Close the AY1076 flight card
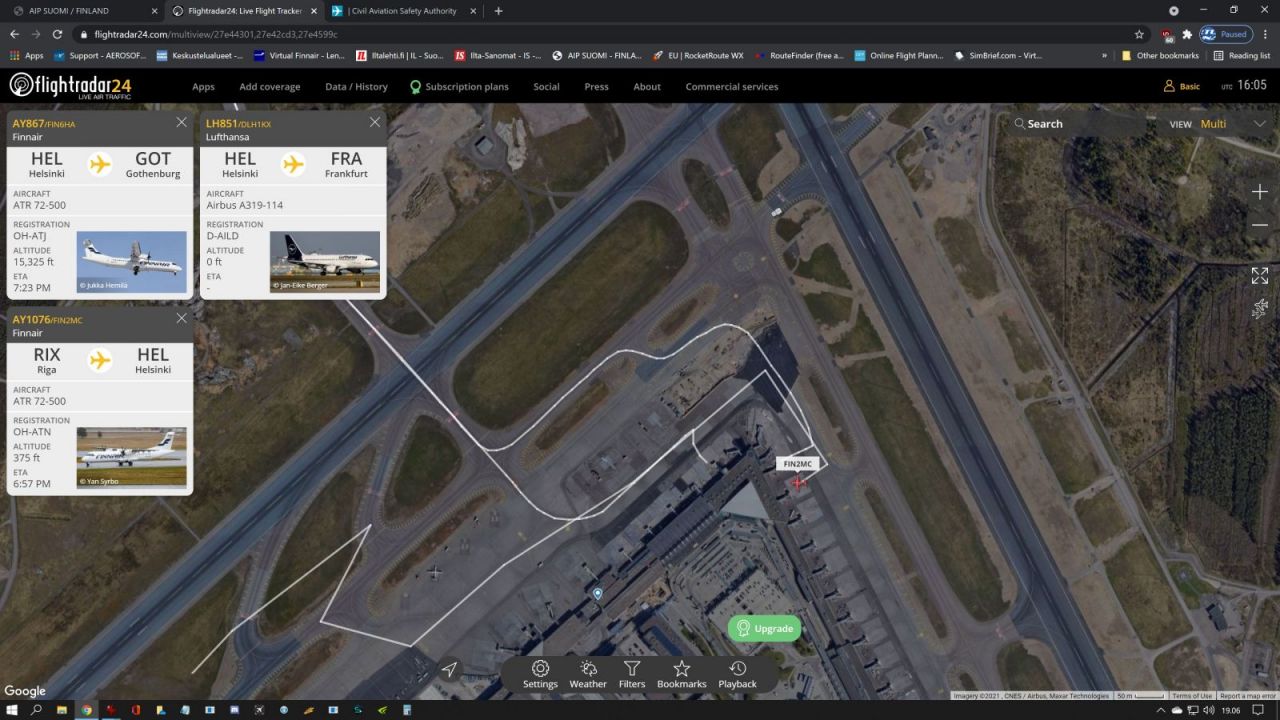 coord(181,318)
